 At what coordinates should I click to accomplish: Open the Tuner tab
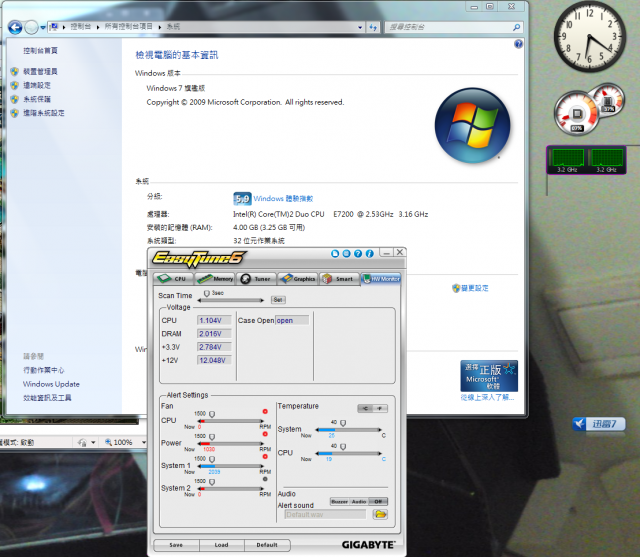[256, 279]
